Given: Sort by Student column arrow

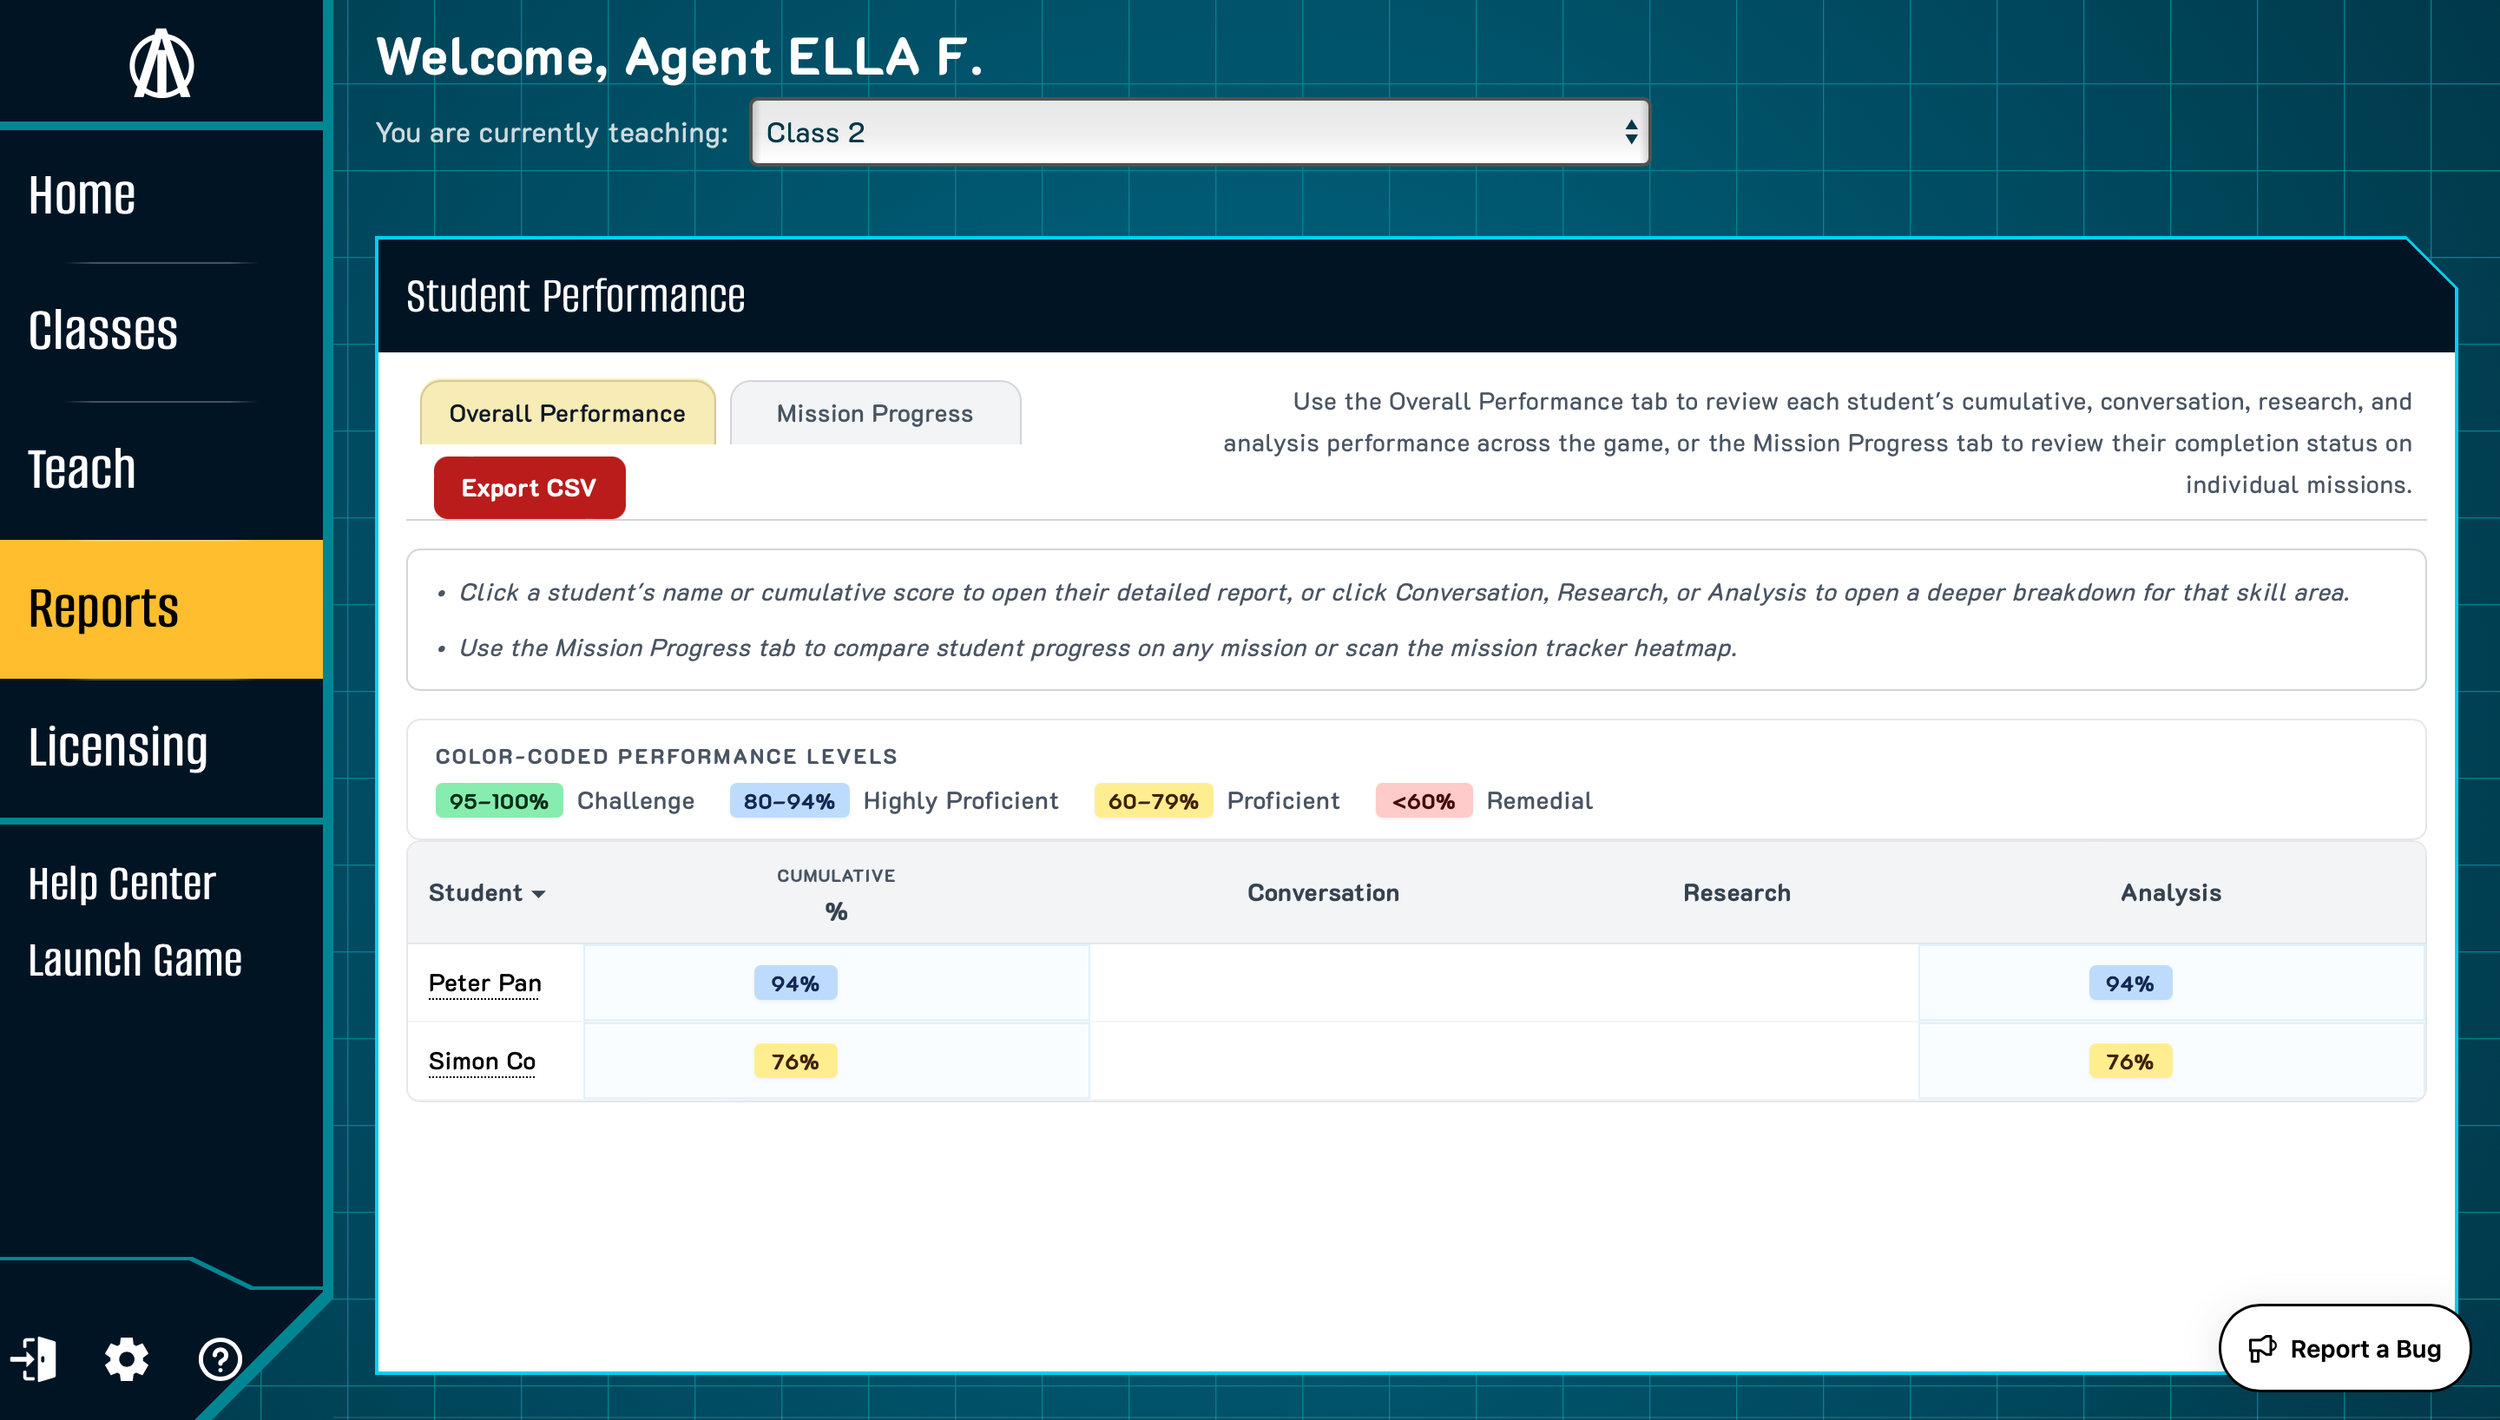Looking at the screenshot, I should (x=539, y=894).
